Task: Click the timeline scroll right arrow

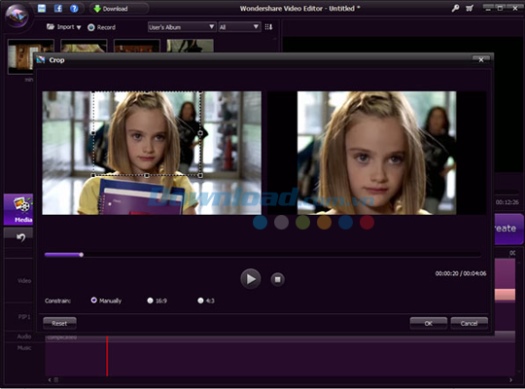Action: click(511, 380)
